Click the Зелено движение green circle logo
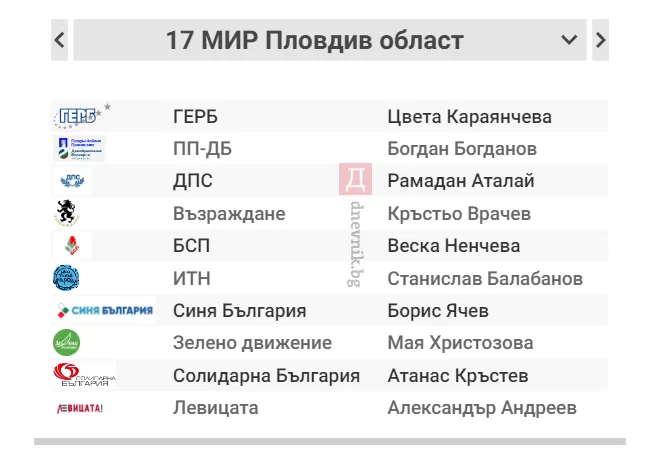Viewport: 668px width, 474px height. [x=66, y=342]
